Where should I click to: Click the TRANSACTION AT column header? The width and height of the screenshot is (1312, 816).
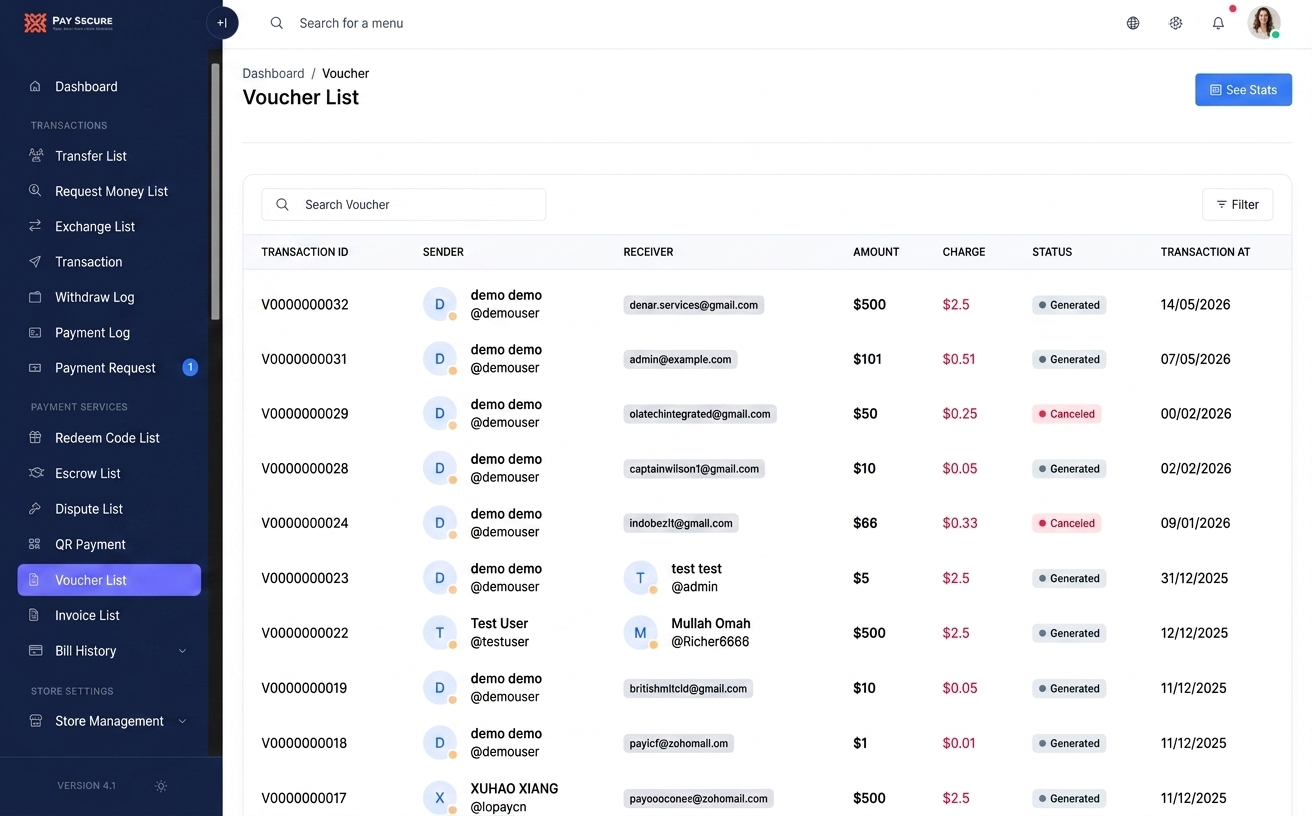(1205, 252)
